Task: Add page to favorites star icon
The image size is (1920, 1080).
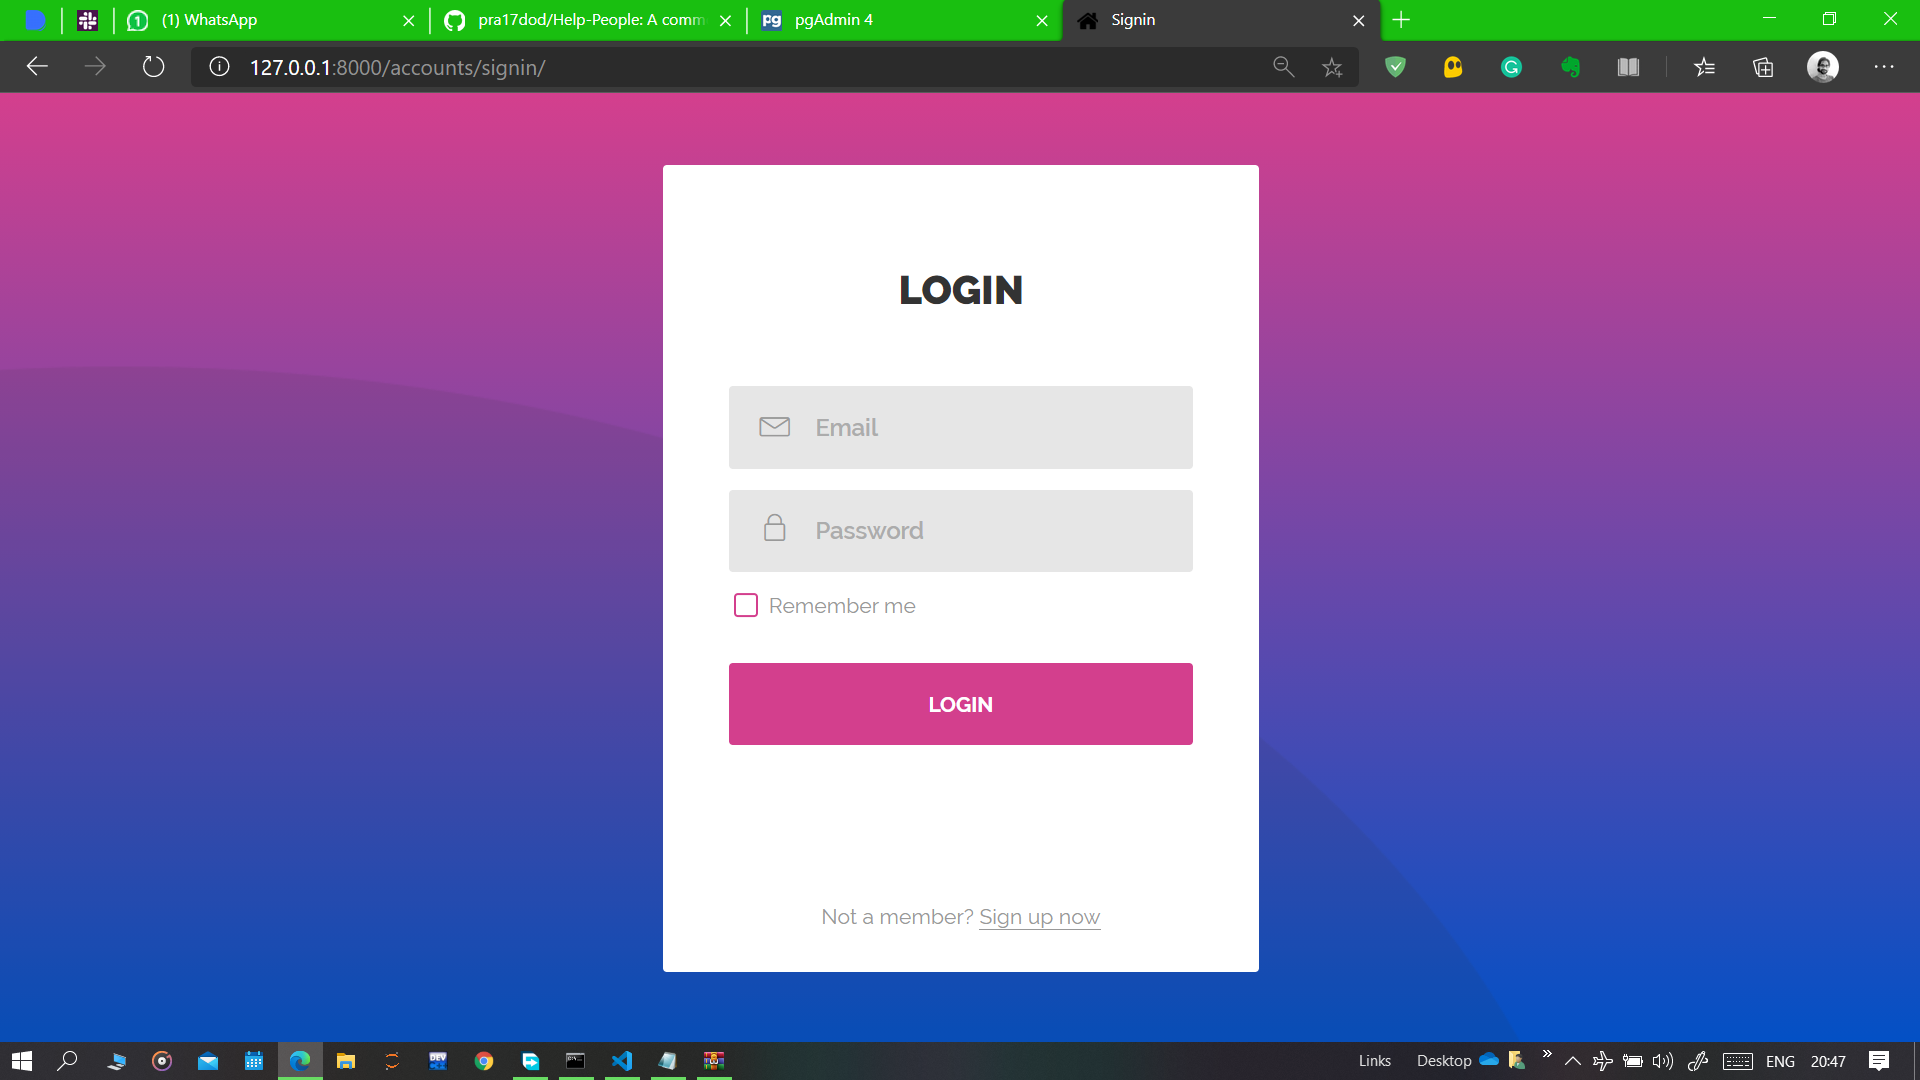Action: 1332,67
